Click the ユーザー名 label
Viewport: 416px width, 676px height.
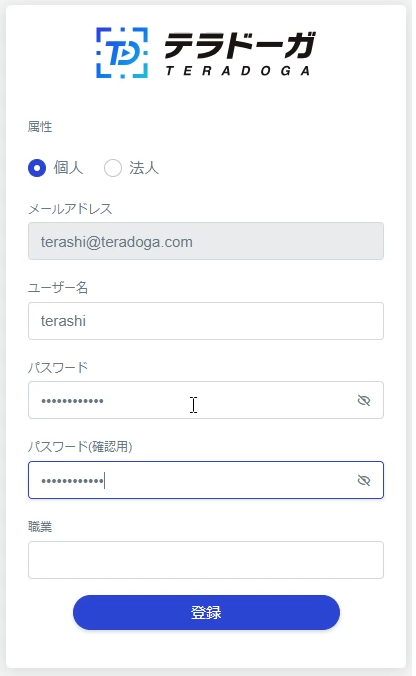(x=58, y=288)
